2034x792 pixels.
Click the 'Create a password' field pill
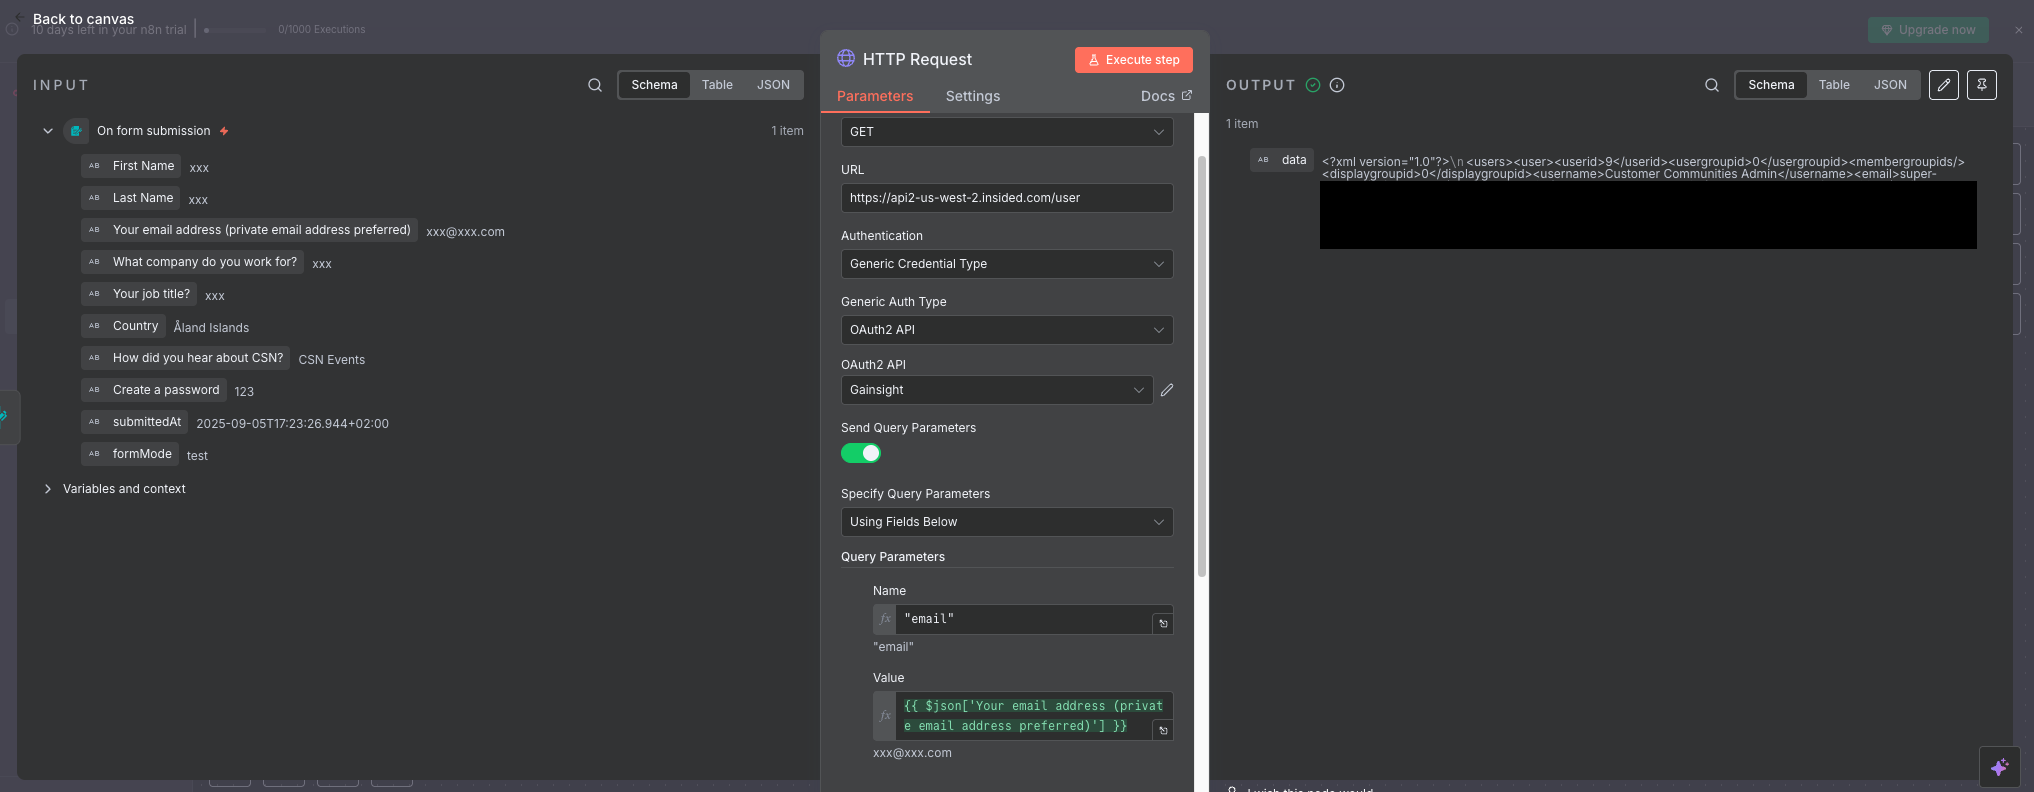point(153,390)
